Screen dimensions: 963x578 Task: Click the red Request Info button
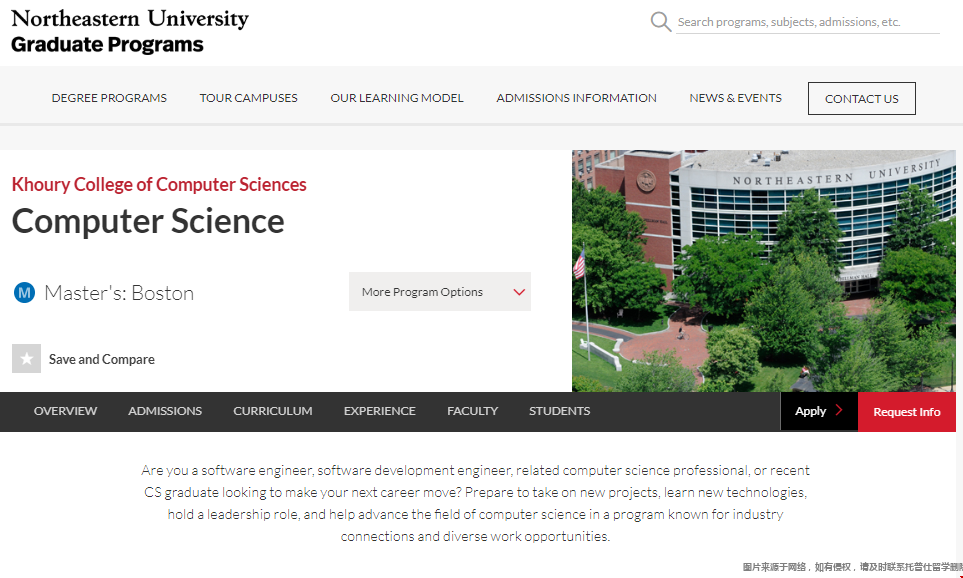(x=906, y=412)
